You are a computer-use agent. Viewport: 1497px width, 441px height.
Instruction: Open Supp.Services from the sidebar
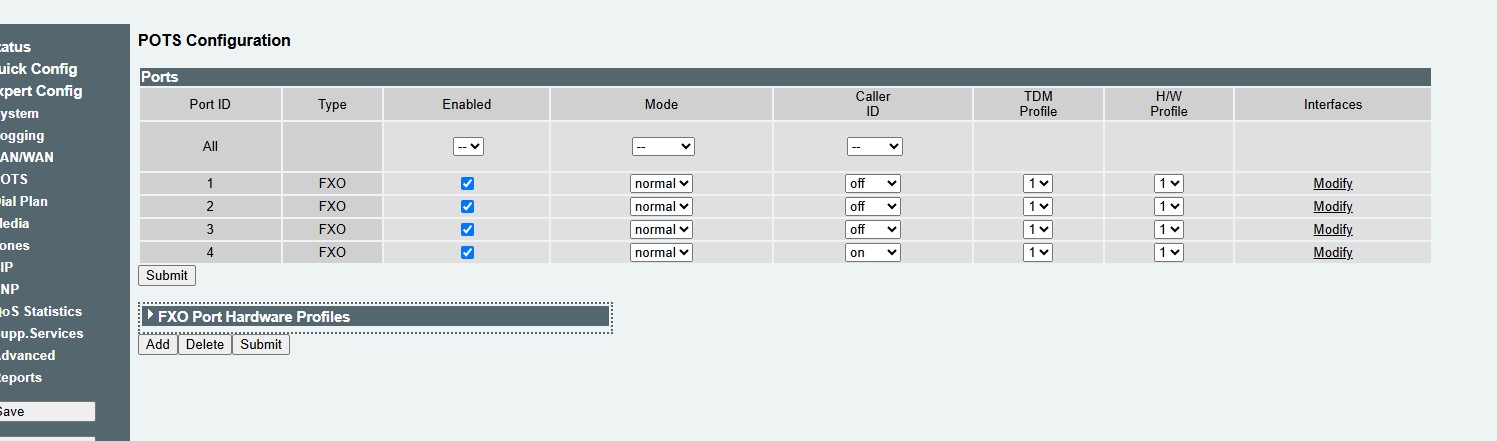(41, 333)
